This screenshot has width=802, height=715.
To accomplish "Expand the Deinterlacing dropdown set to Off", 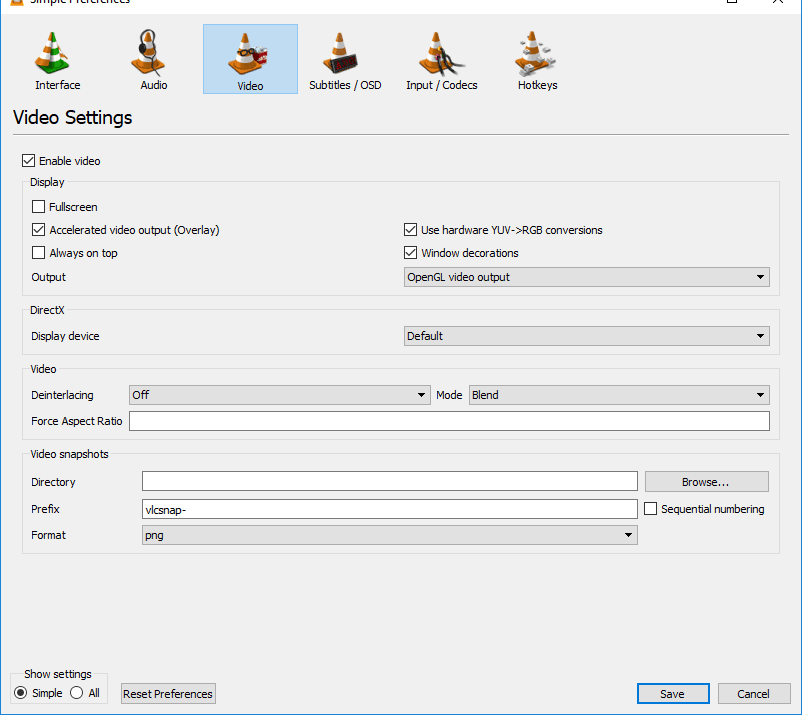I will coord(279,395).
